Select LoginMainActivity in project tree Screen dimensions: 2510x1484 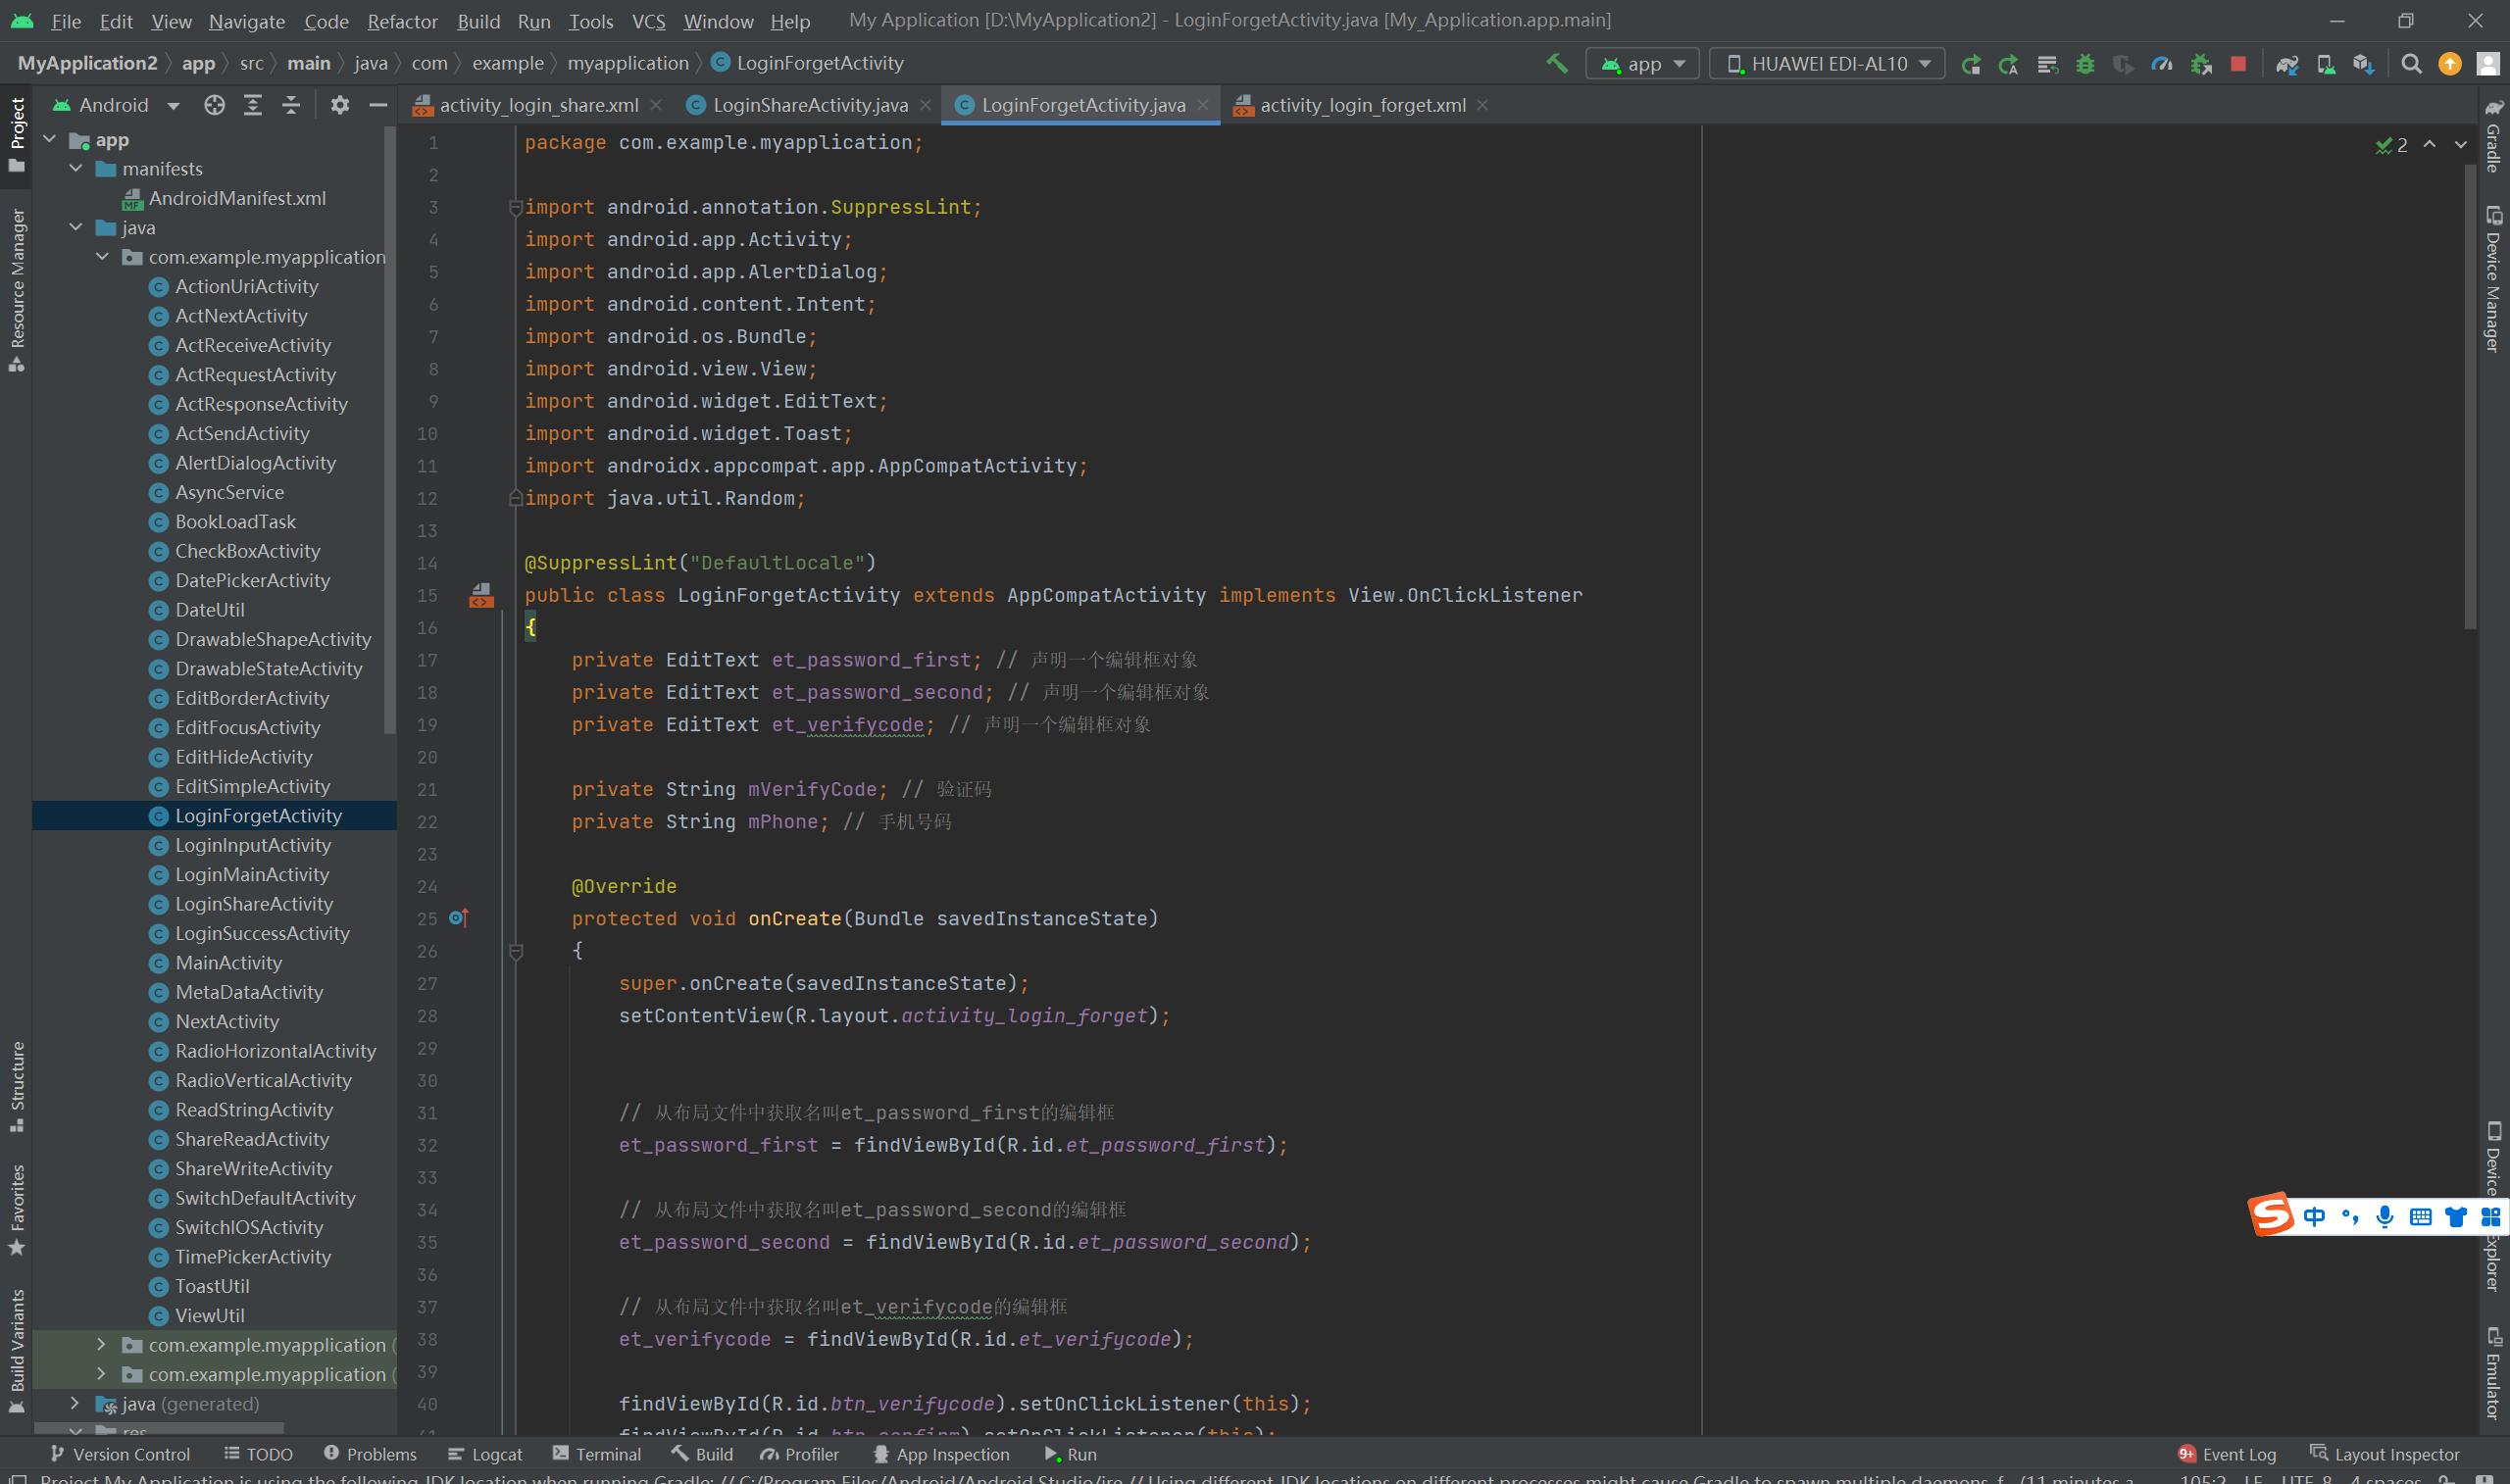(x=251, y=874)
